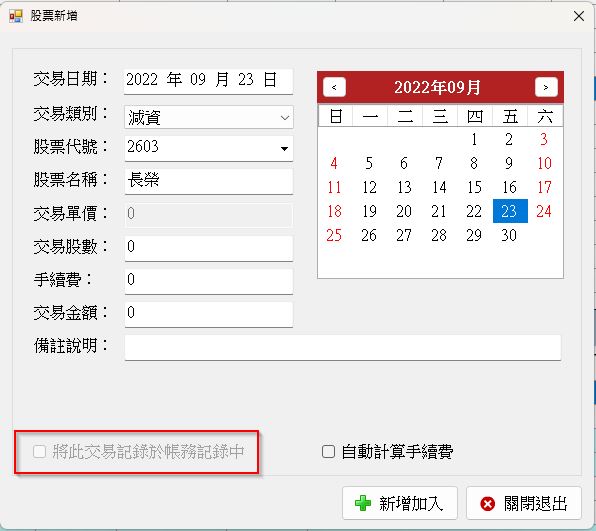
Task: Select September 1 on the calendar
Action: coord(474,139)
